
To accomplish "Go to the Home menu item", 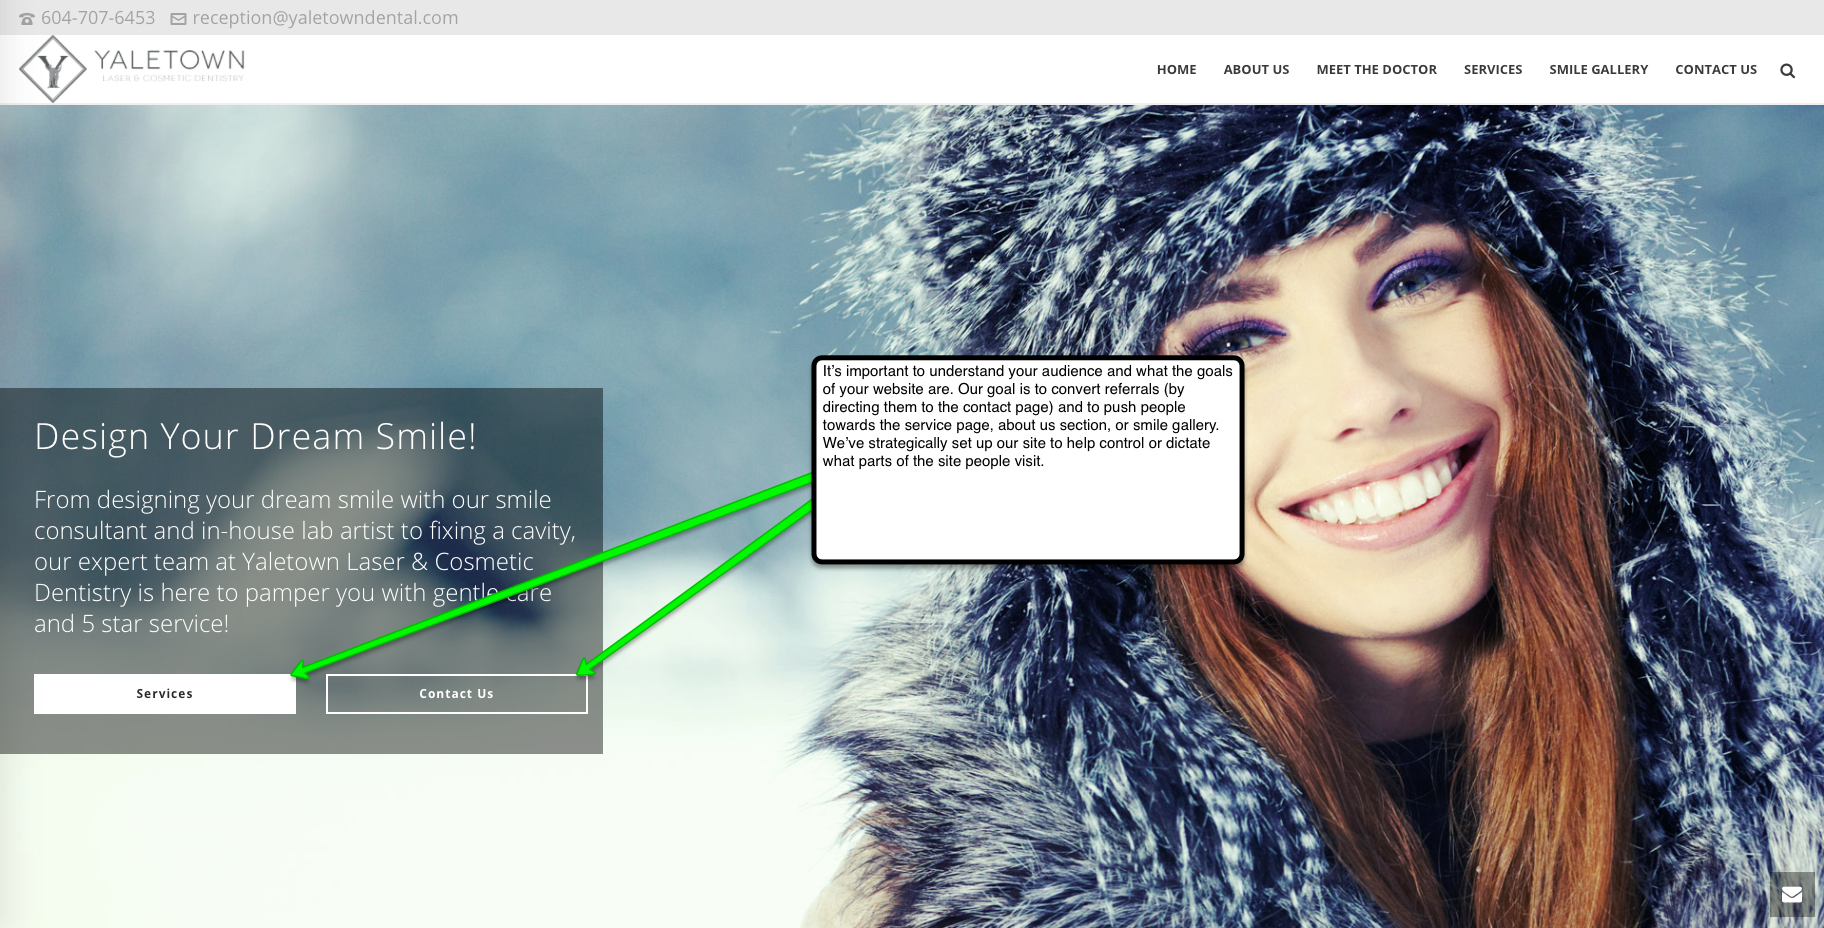I will 1176,70.
